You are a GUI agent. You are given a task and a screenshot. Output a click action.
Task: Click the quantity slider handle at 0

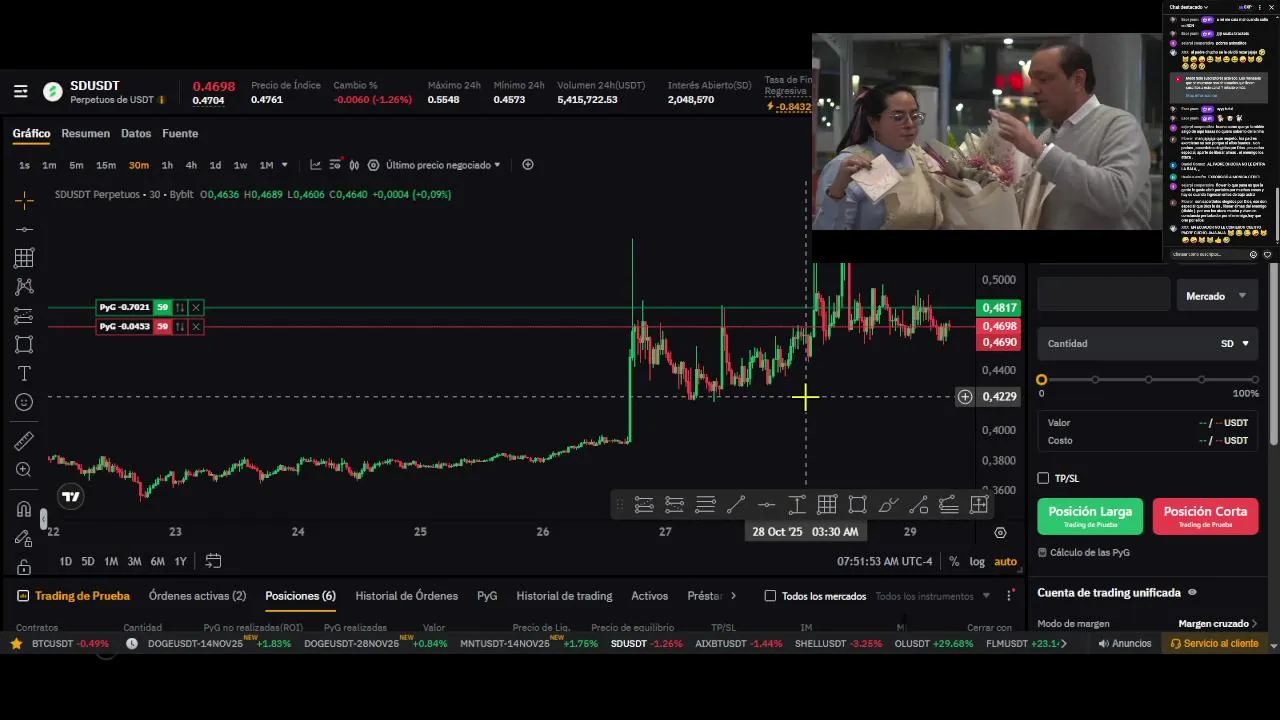coord(1042,380)
